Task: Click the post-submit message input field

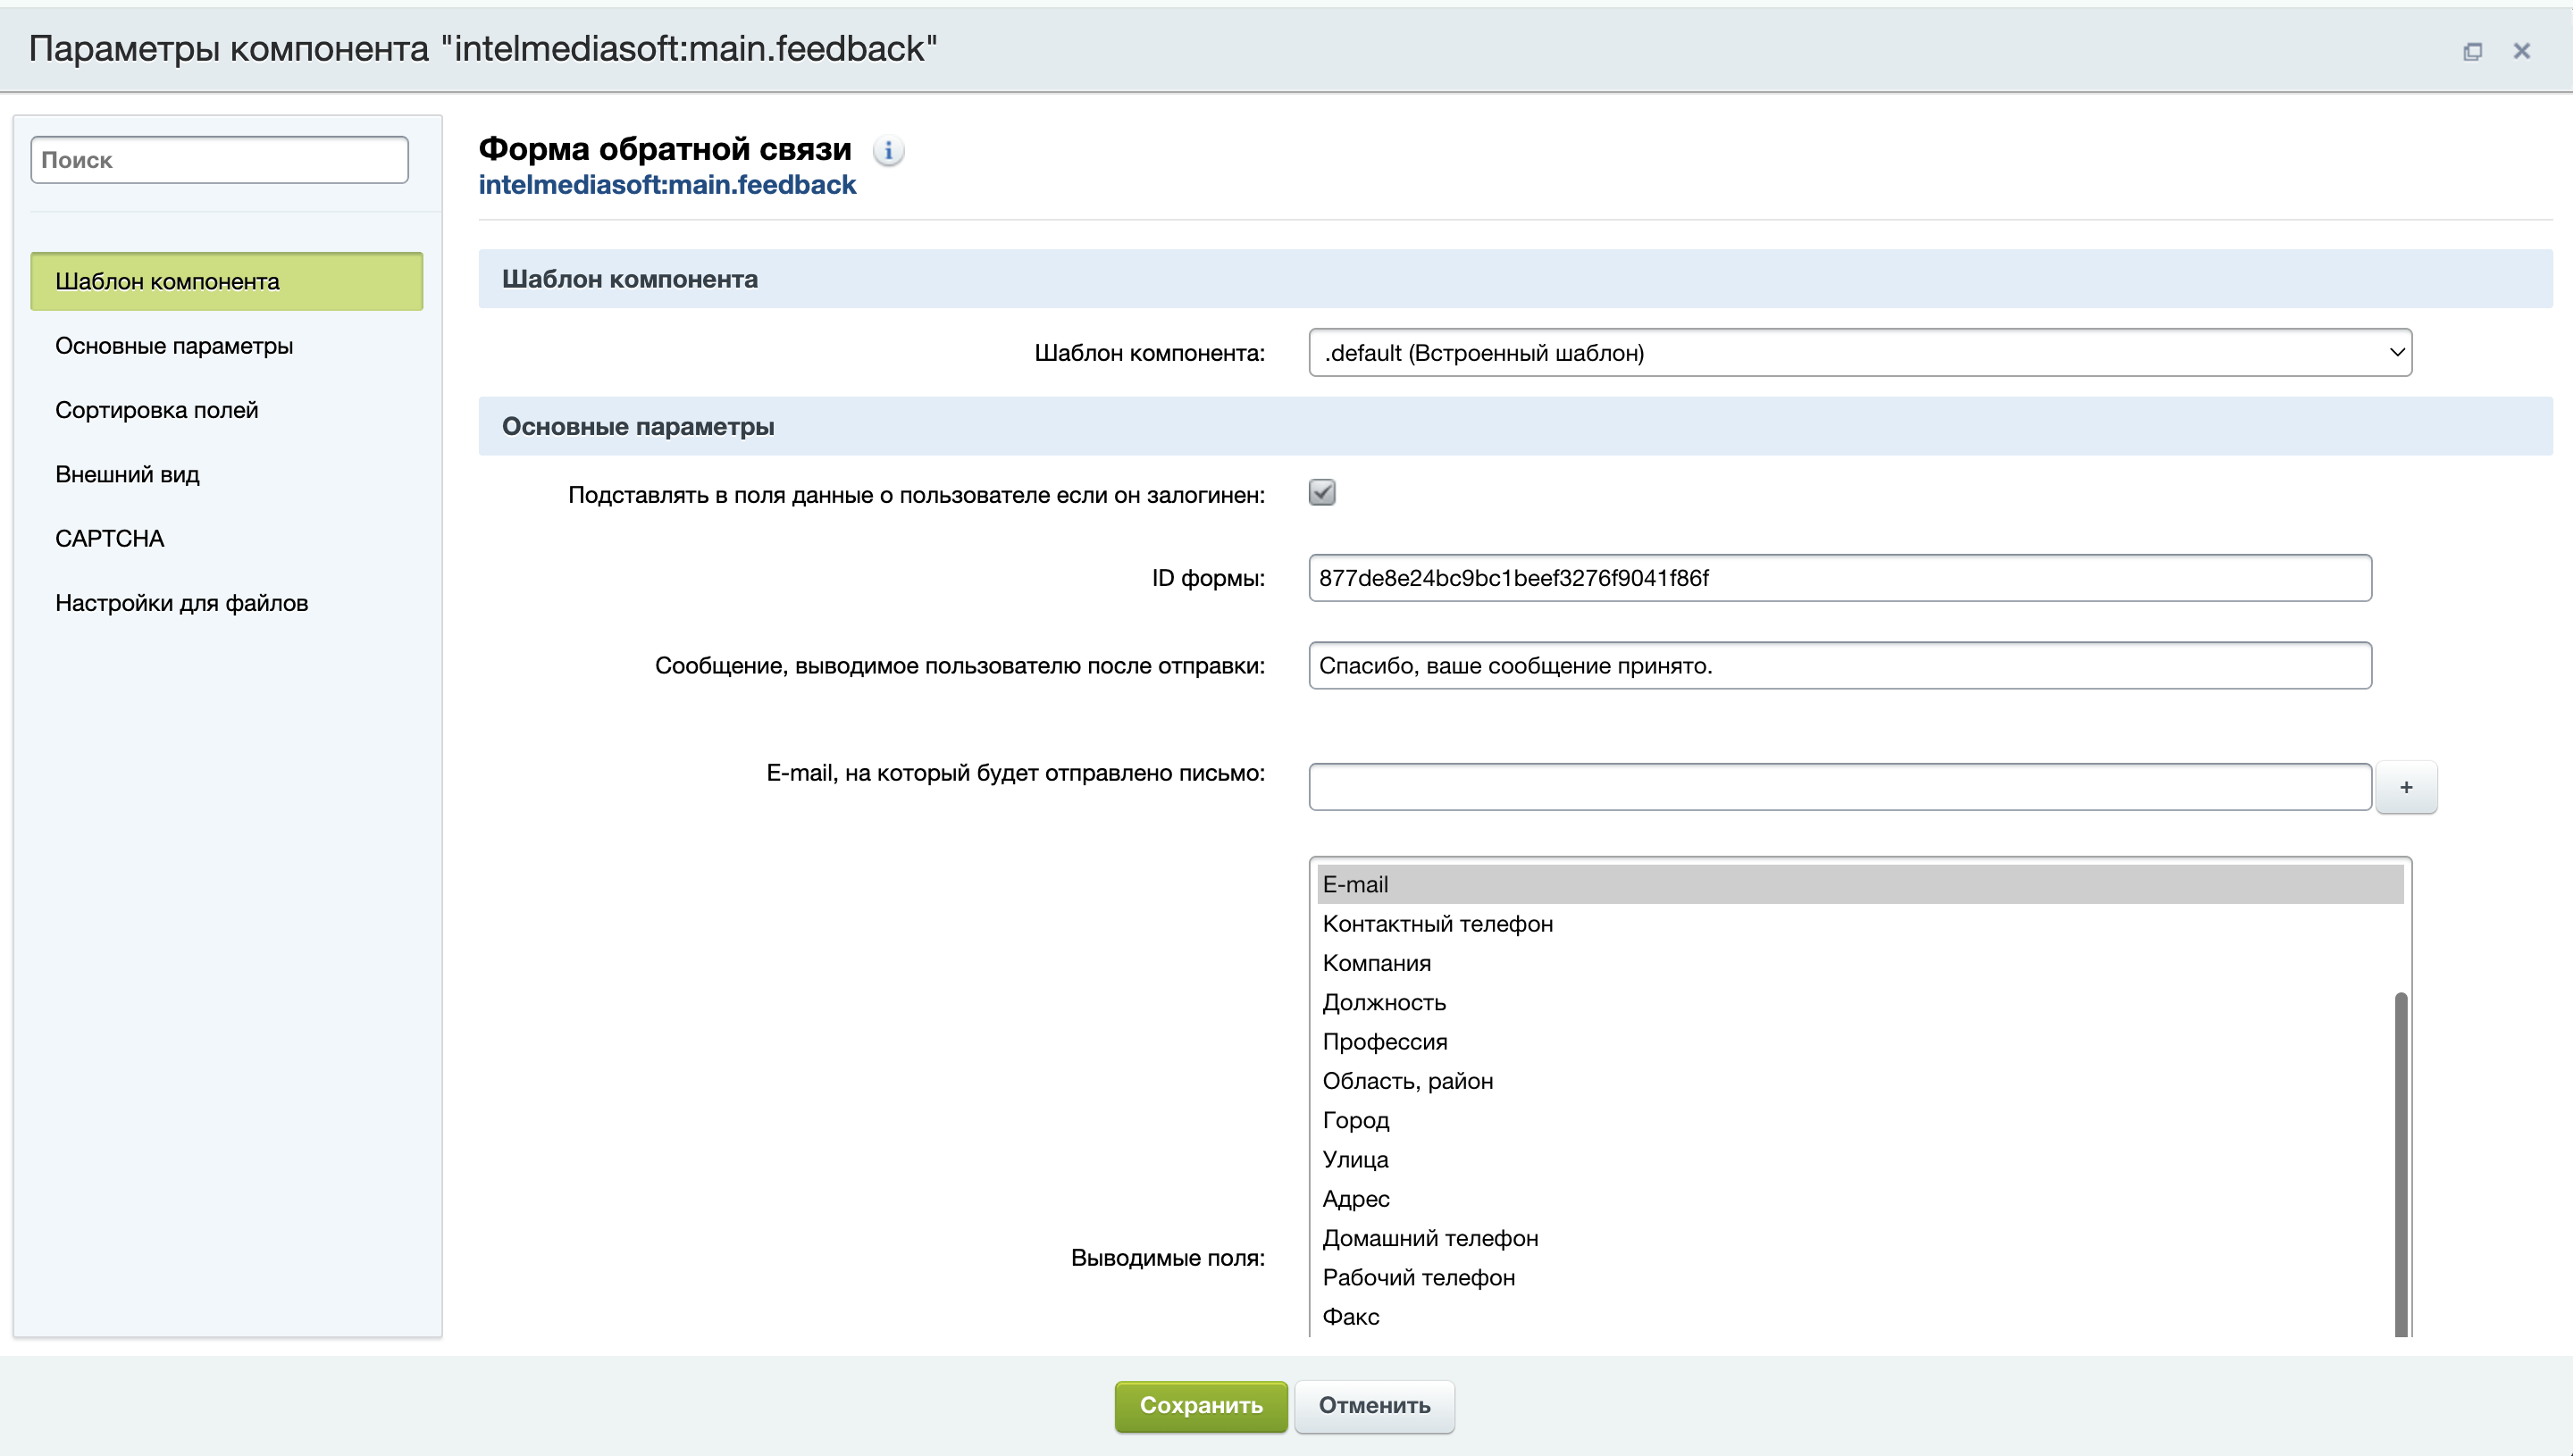Action: (x=1840, y=665)
